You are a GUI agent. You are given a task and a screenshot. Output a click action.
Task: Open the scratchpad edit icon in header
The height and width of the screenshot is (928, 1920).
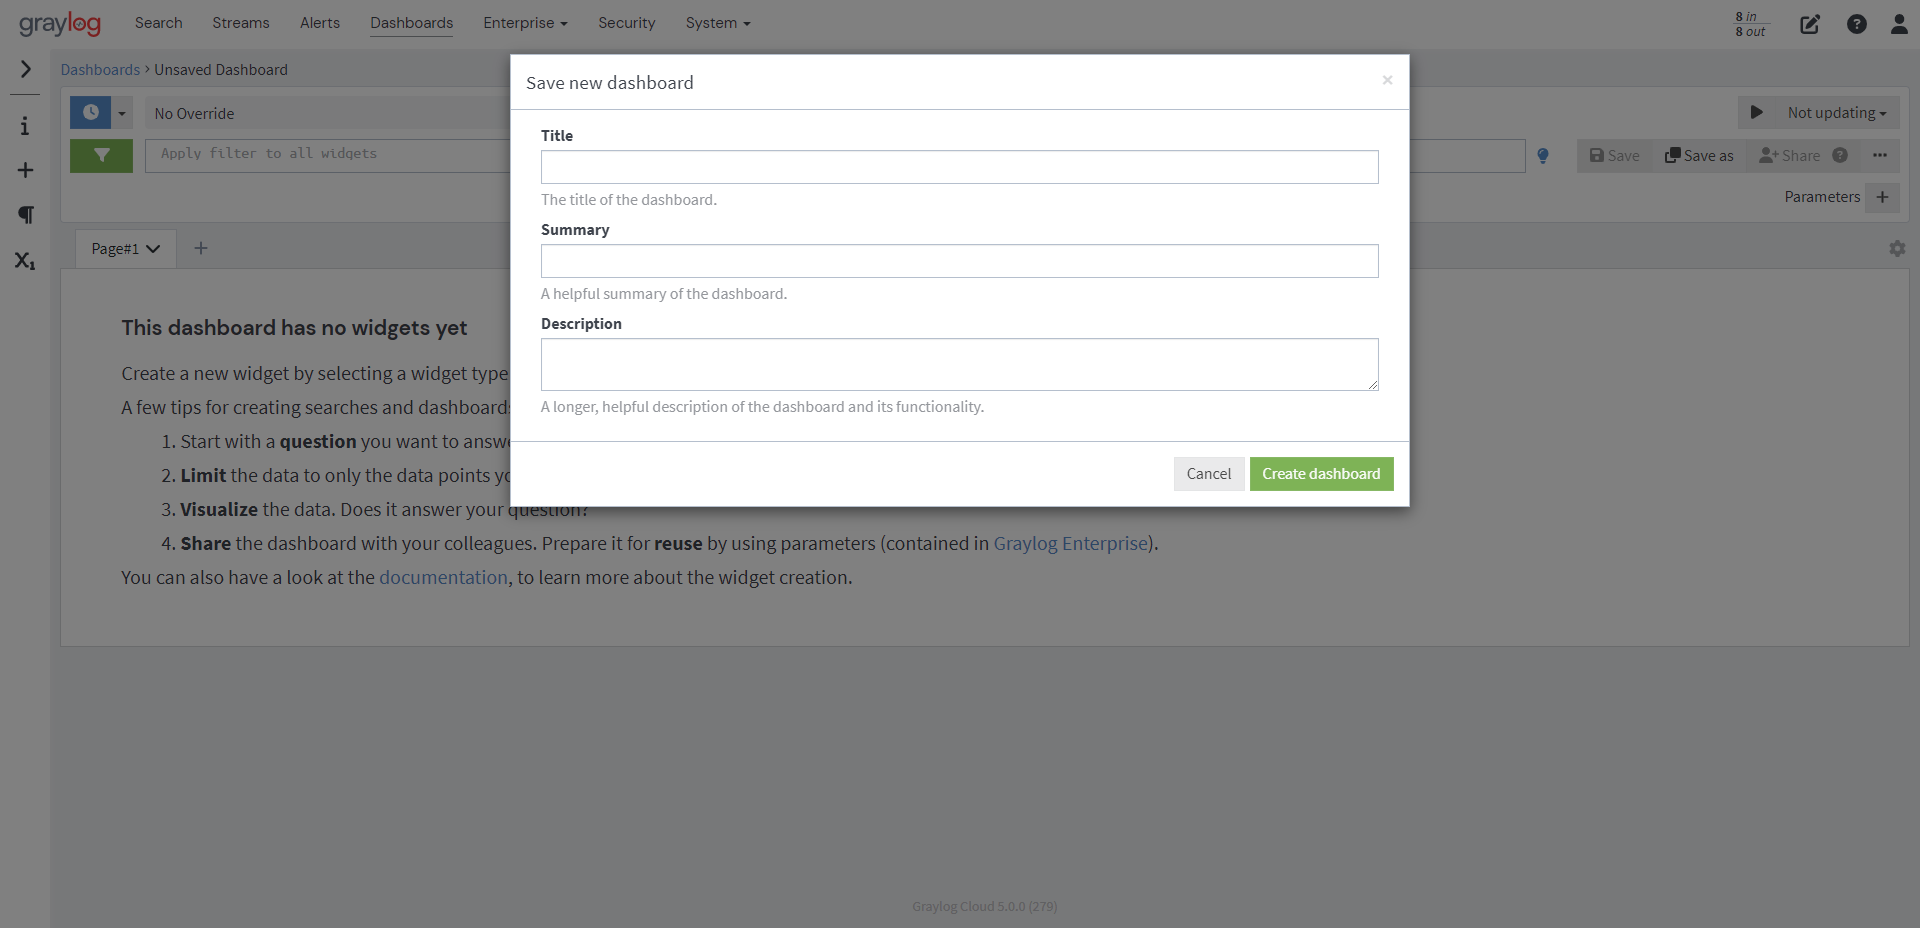tap(1810, 24)
